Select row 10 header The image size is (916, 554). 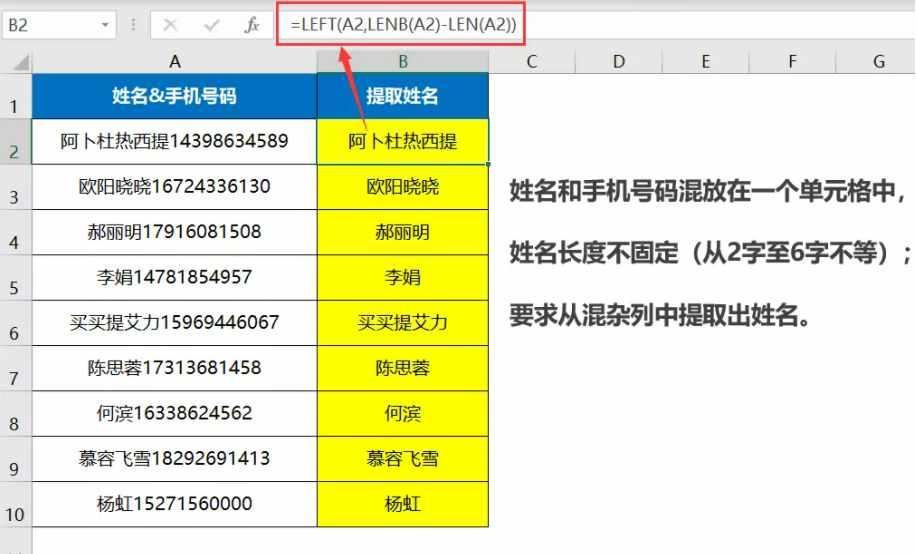coord(16,504)
